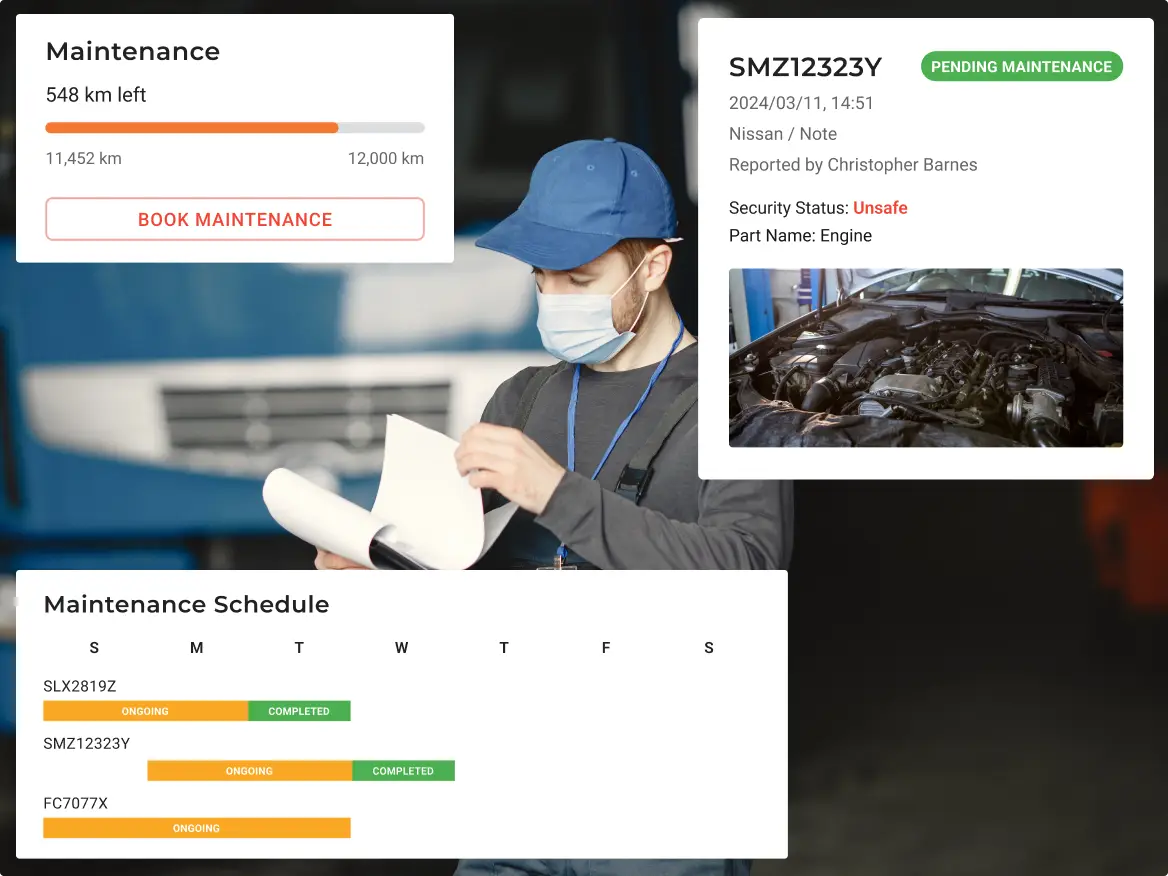
Task: Click the red Unsafe security status
Action: 880,208
